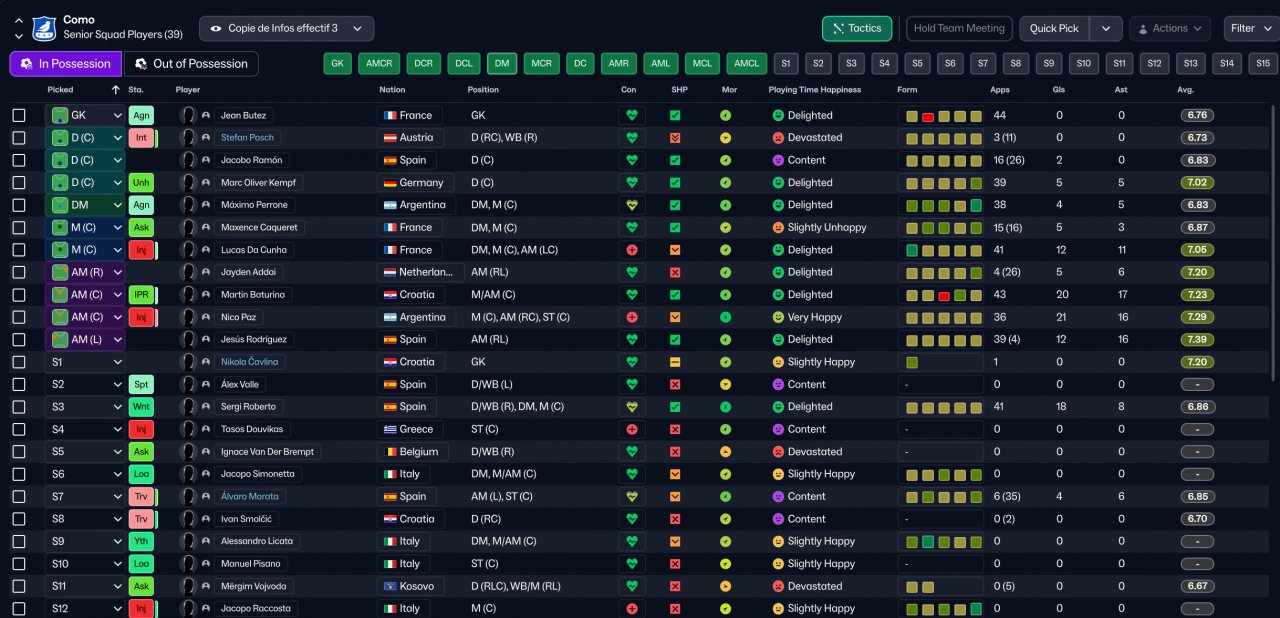Click the Tactics button
Screen dimensions: 1280x618
pos(858,28)
